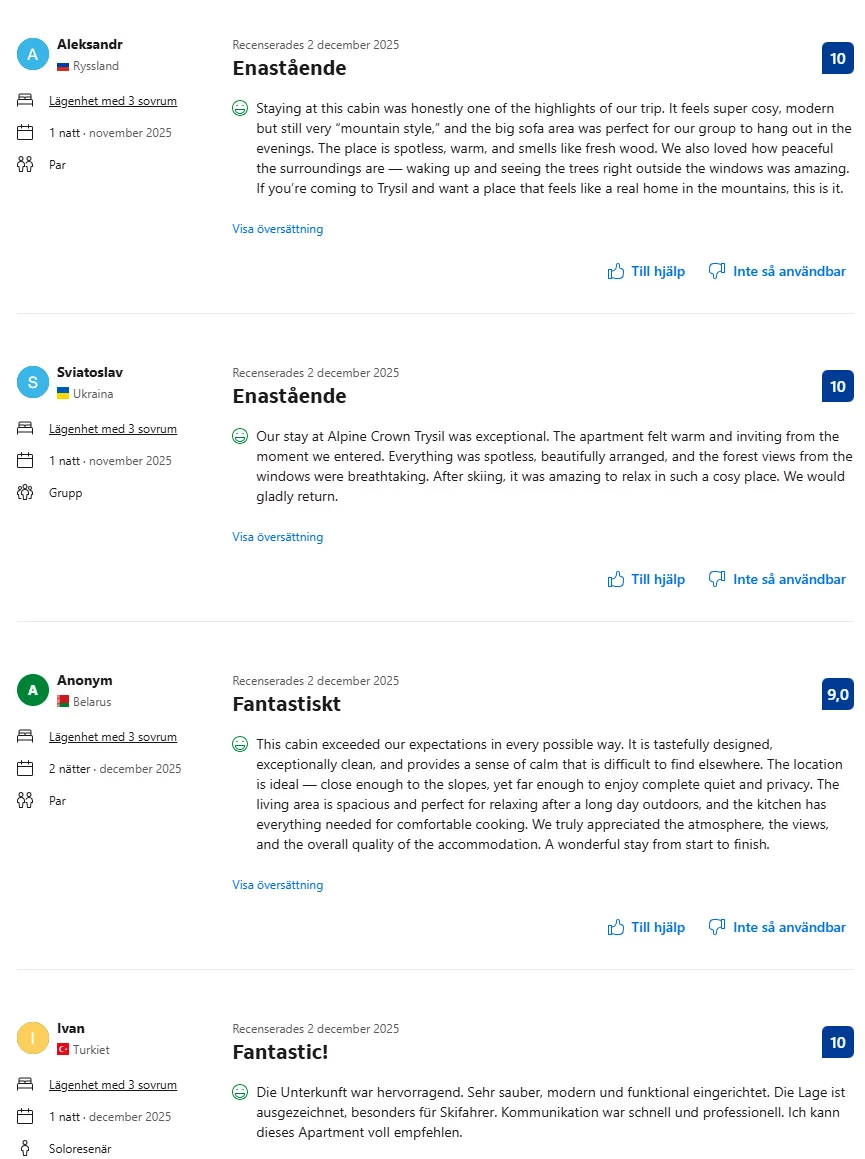Mark Anonym's review as 'Till hjälp'
The height and width of the screenshot is (1159, 865).
pyautogui.click(x=657, y=927)
